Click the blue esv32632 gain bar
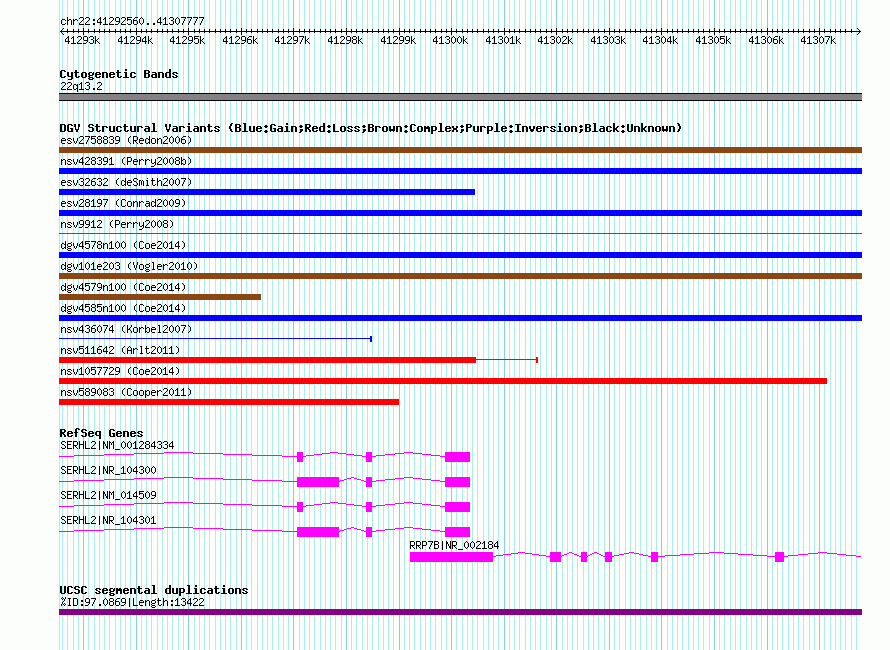 point(267,192)
